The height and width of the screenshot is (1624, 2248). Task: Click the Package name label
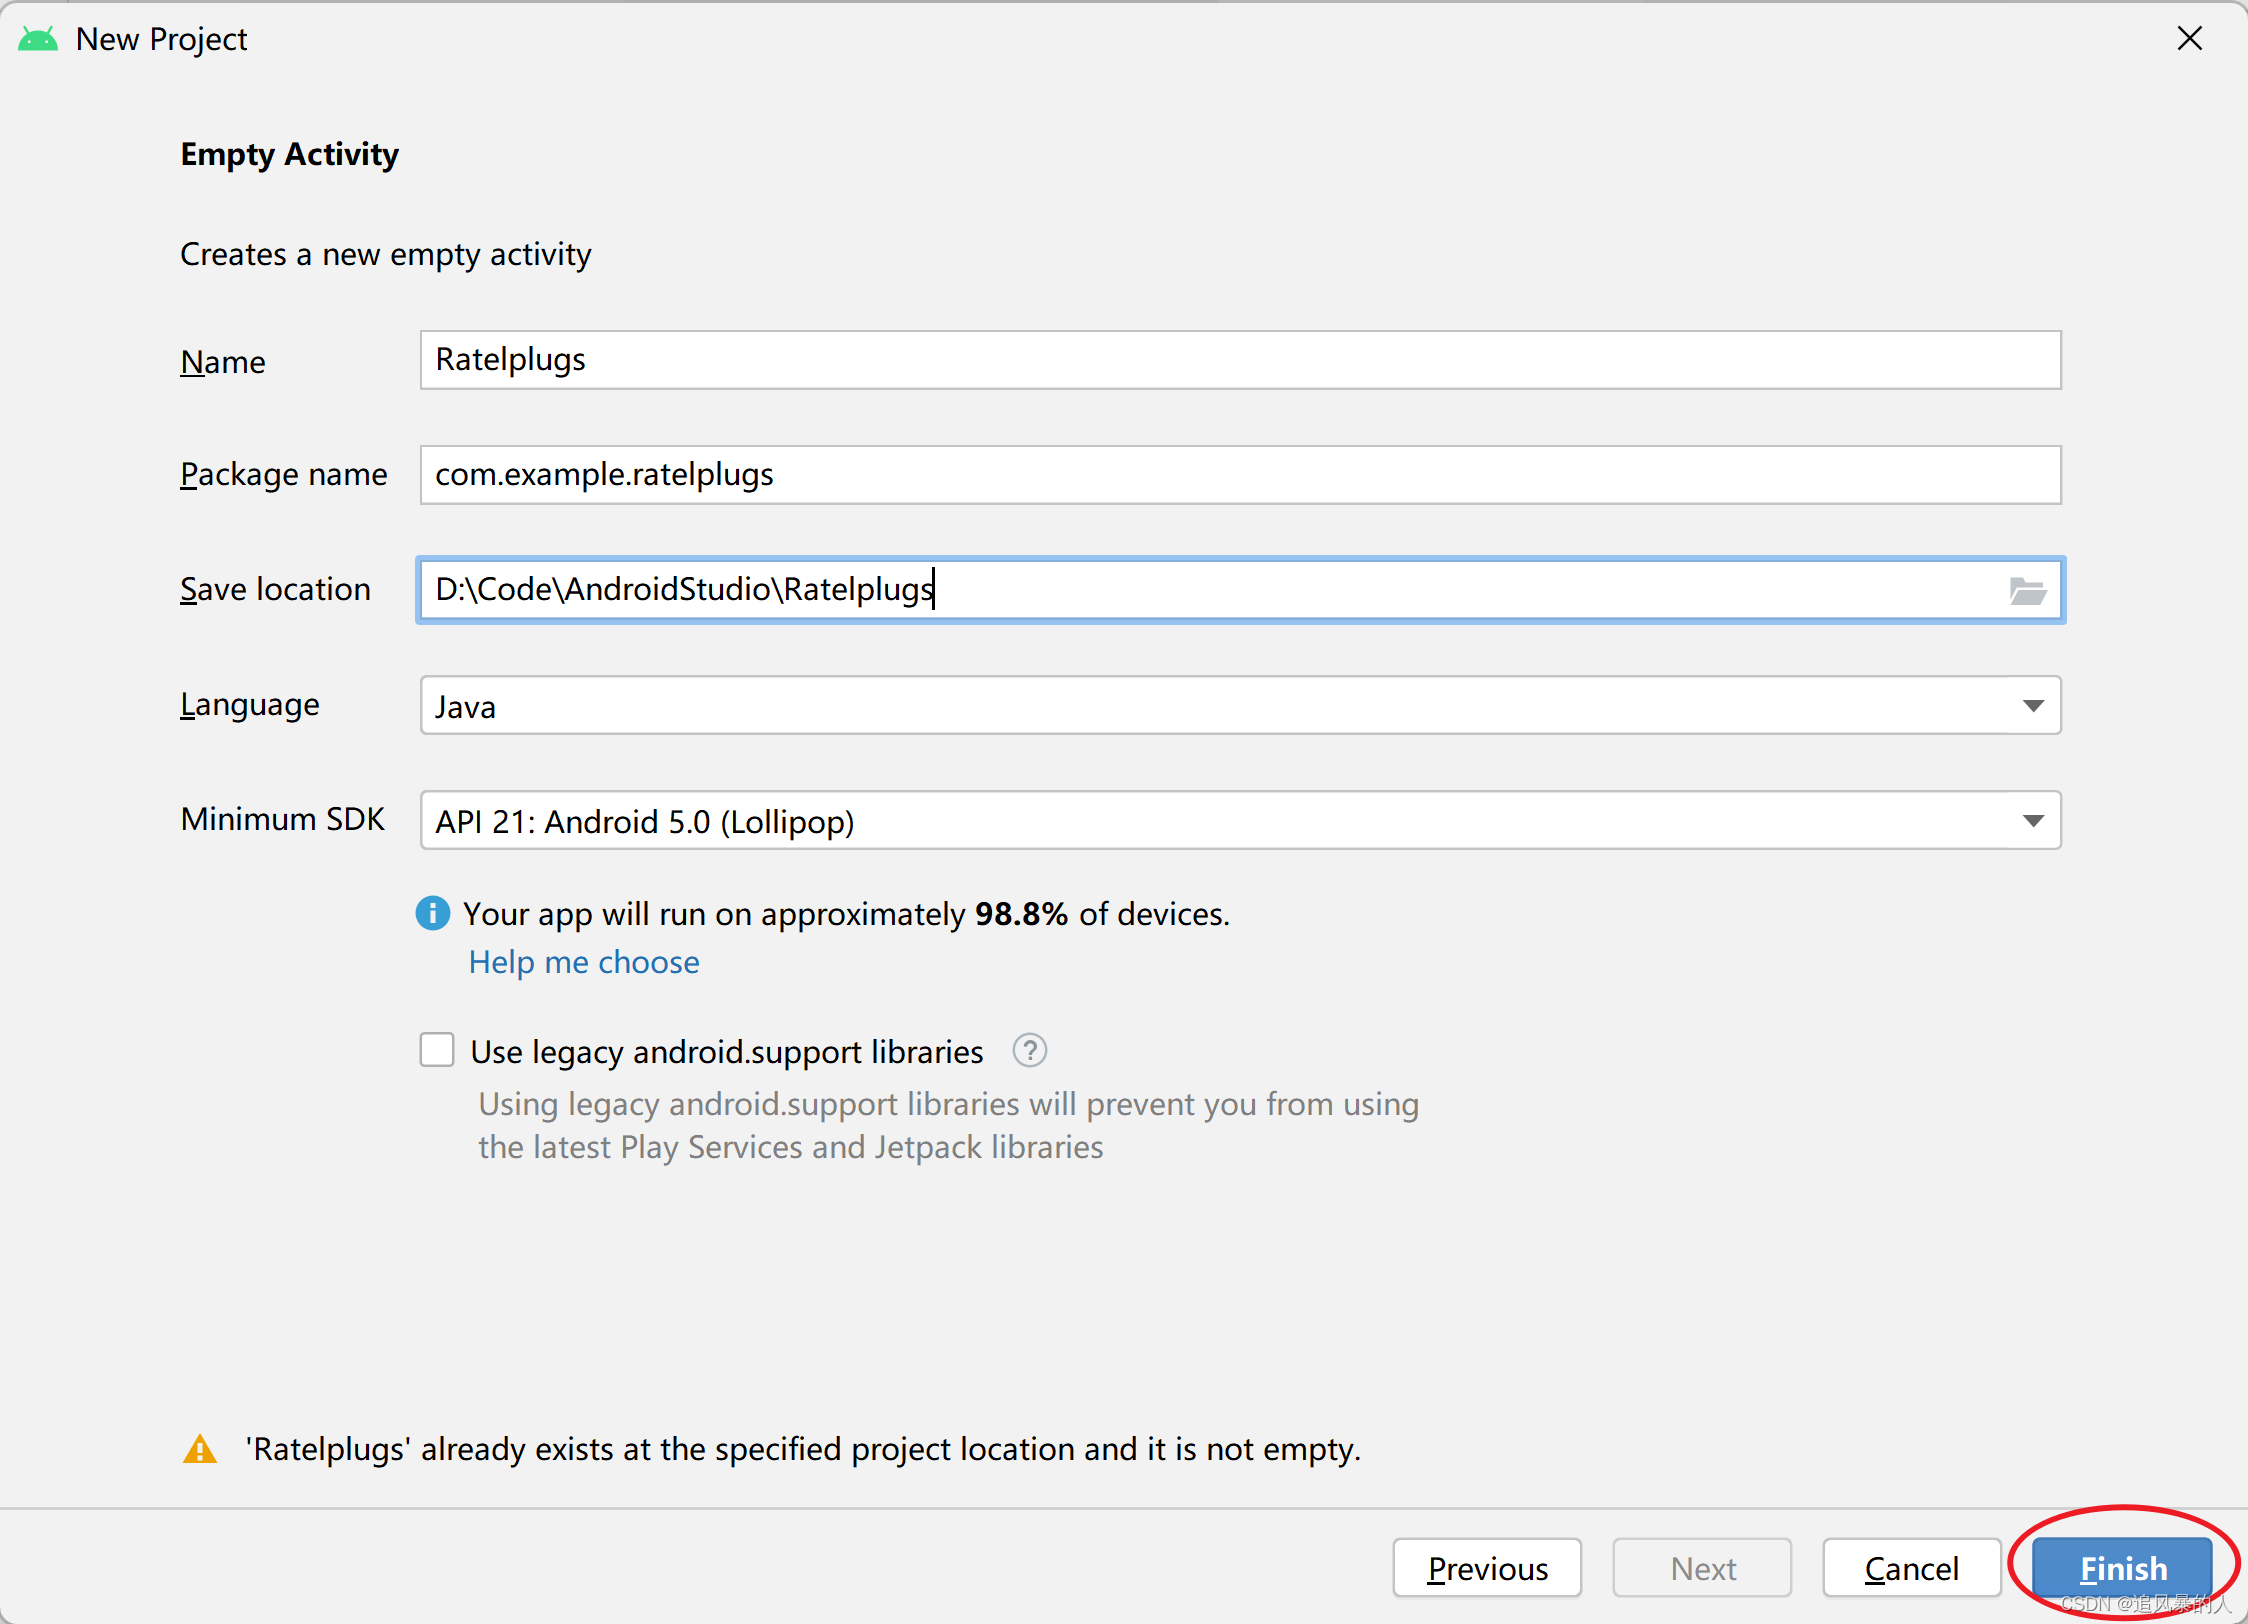(284, 475)
